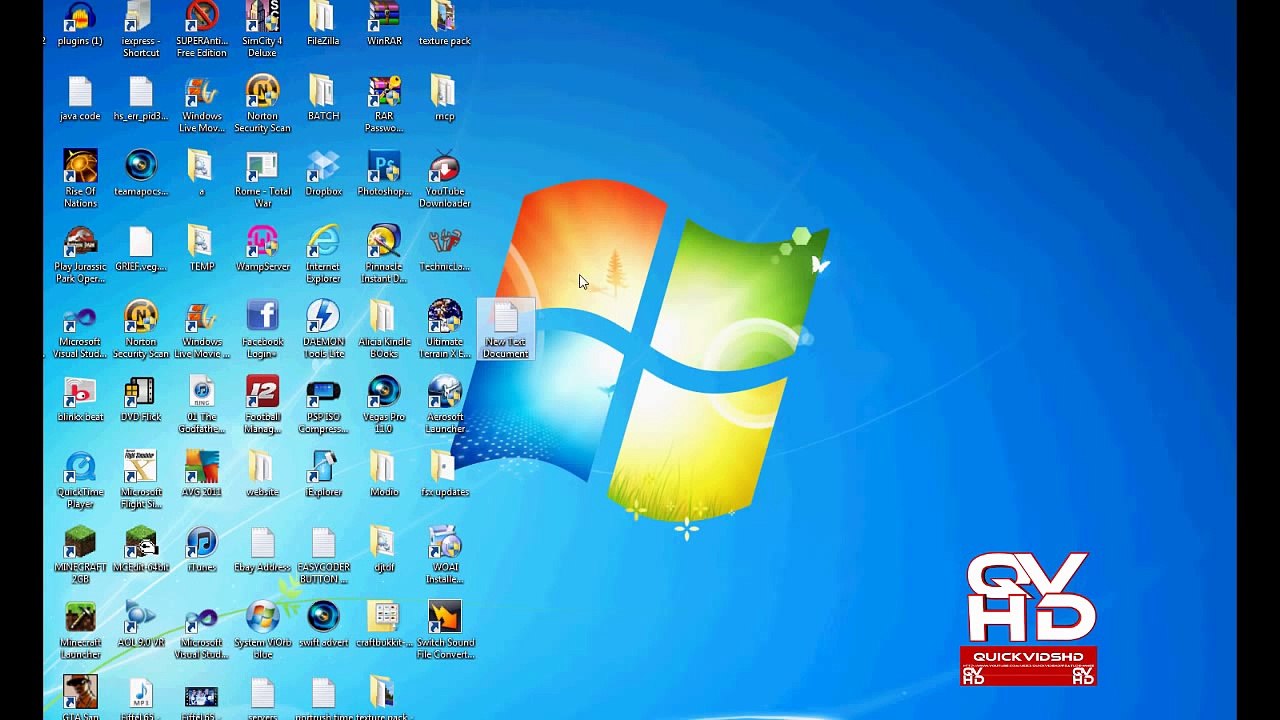Image resolution: width=1280 pixels, height=720 pixels.
Task: Click the WampServer shortcut
Action: (262, 248)
